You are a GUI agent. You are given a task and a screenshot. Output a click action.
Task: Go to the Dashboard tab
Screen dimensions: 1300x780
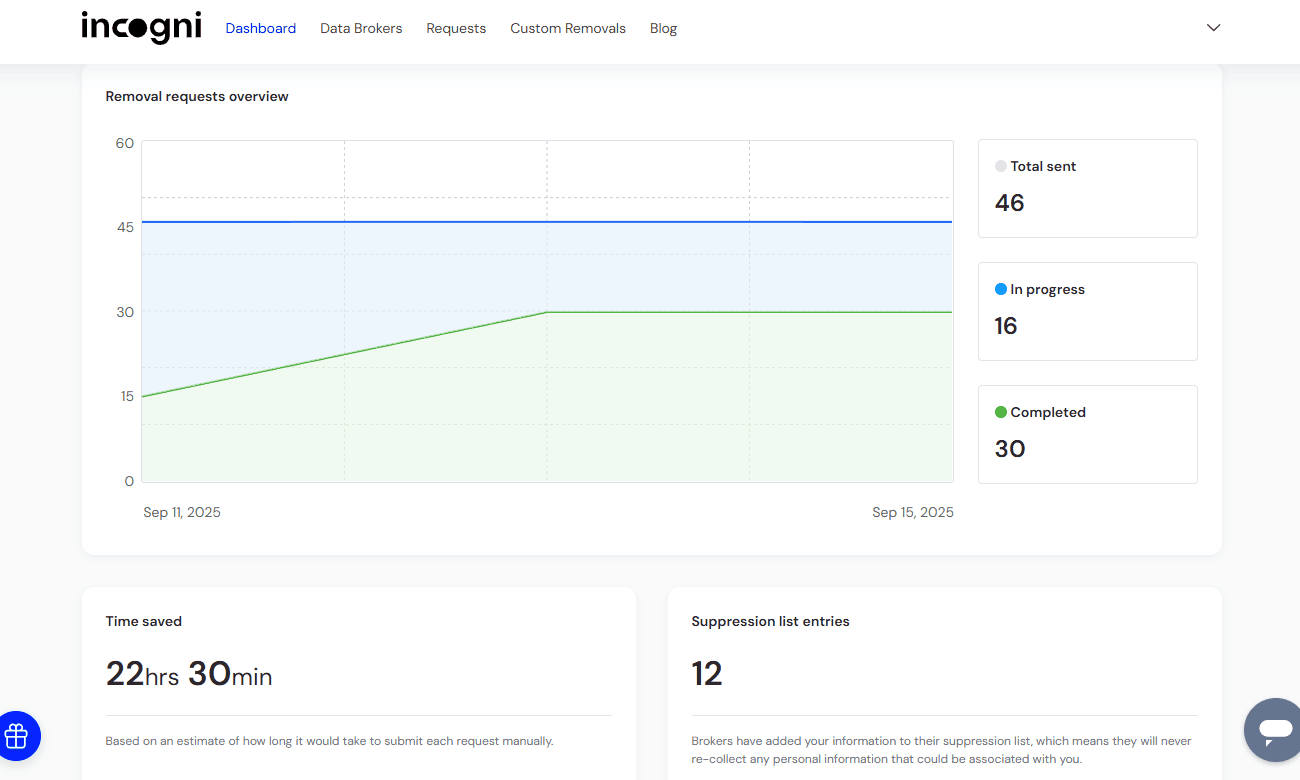click(x=261, y=28)
